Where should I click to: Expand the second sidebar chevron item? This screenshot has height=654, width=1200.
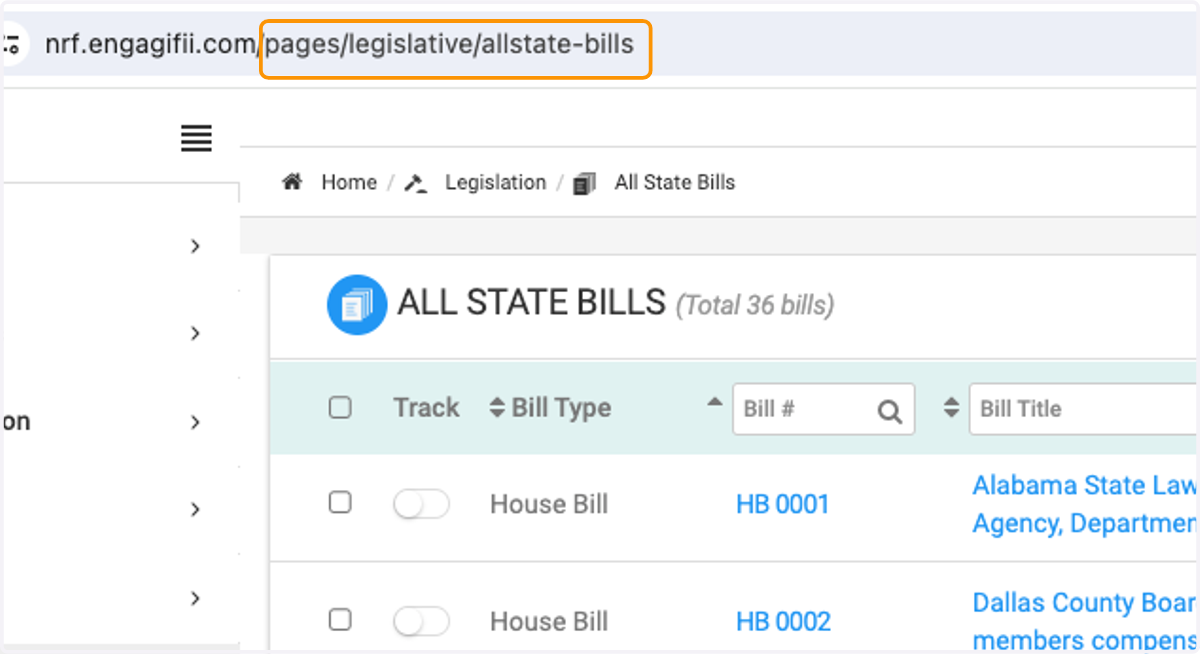[195, 333]
